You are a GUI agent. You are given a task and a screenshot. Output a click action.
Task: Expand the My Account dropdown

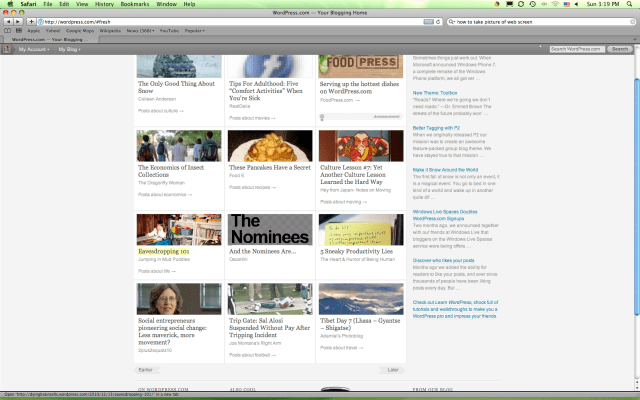(x=32, y=48)
